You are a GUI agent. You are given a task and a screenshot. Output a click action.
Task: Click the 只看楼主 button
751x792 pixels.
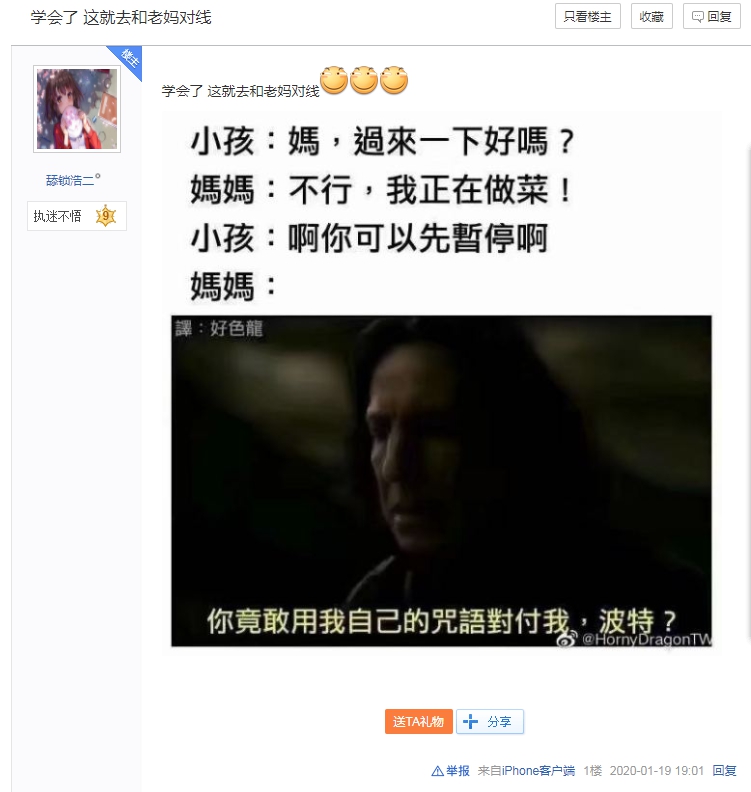[587, 17]
